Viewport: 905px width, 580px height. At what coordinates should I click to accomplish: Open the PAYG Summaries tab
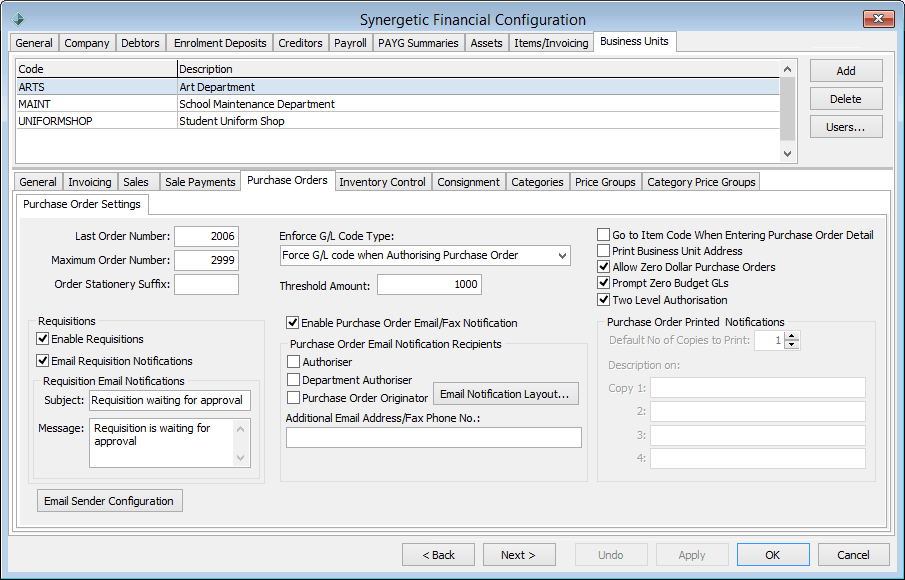(418, 43)
